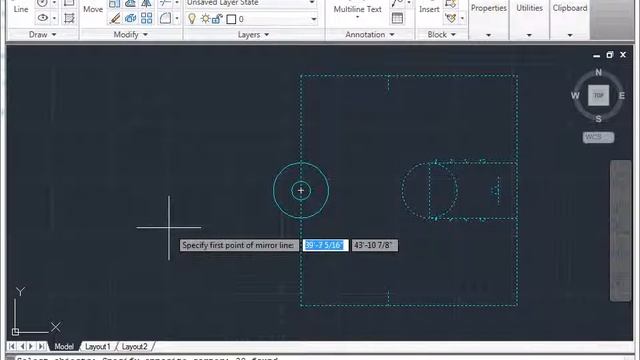Viewport: 640px width, 360px height.
Task: Click the UCS origin icon square
Action: tap(16, 332)
